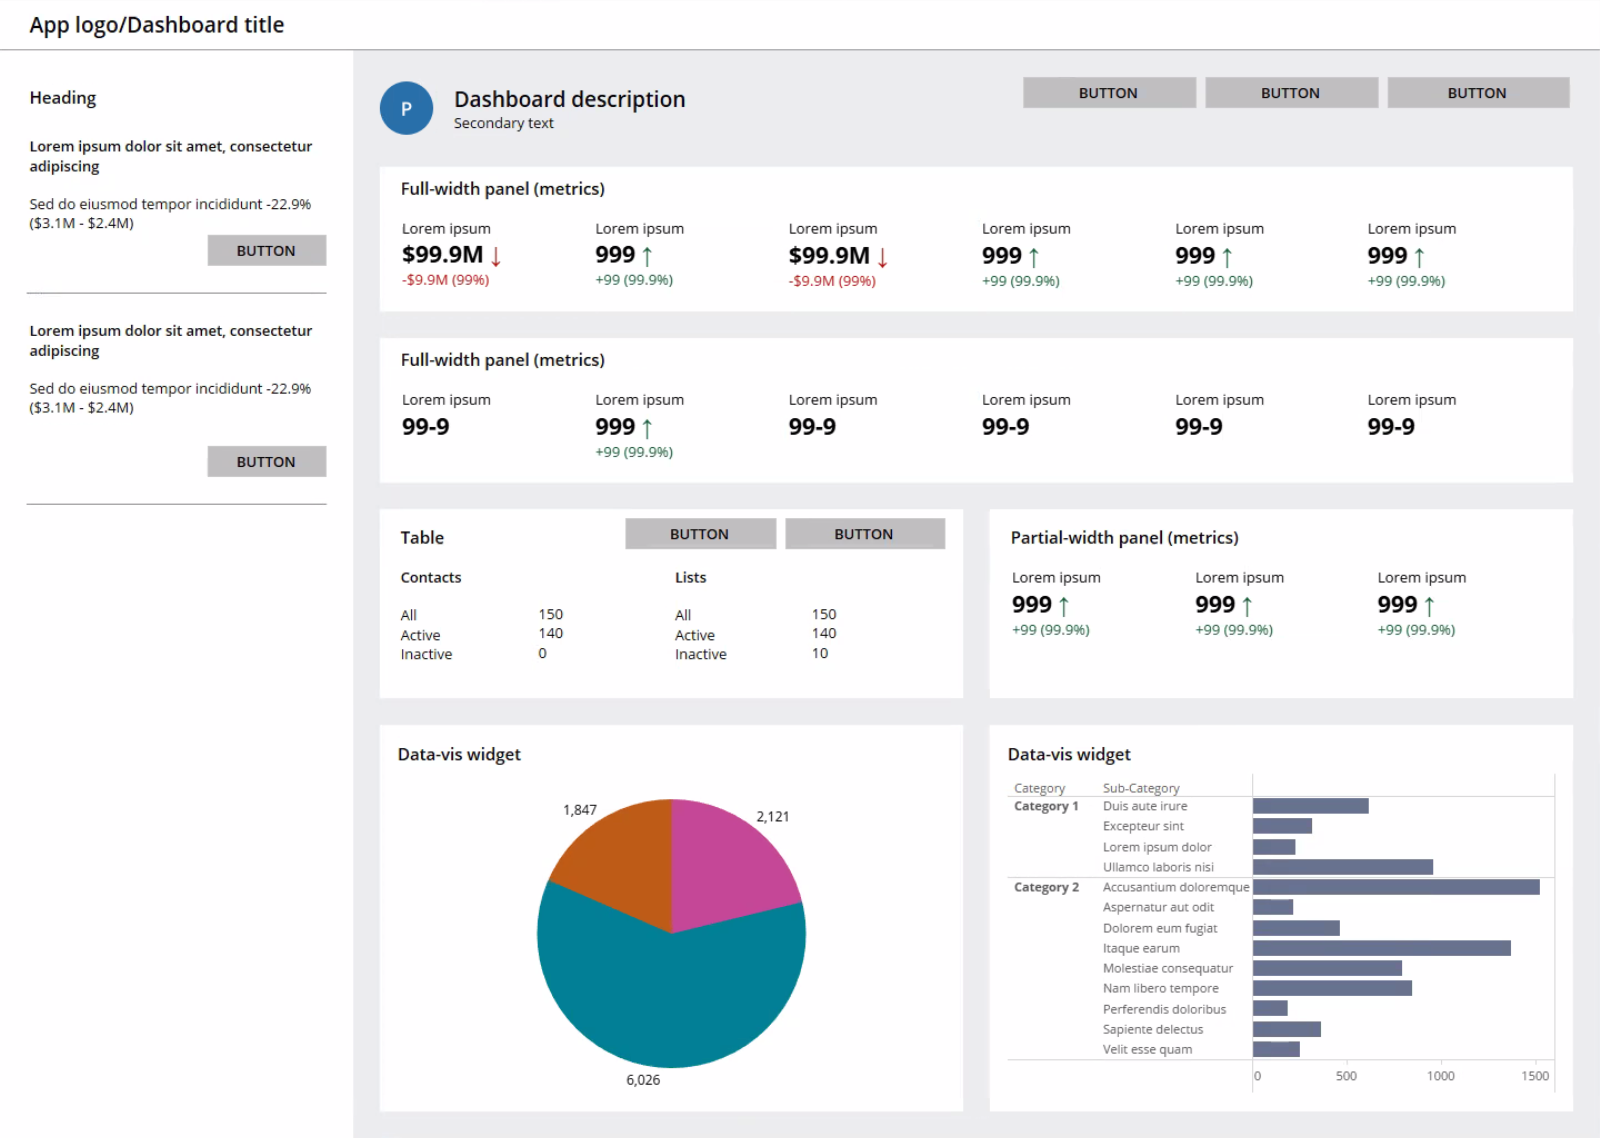1600x1138 pixels.
Task: Click the Heading label in the sidebar
Action: pos(62,97)
